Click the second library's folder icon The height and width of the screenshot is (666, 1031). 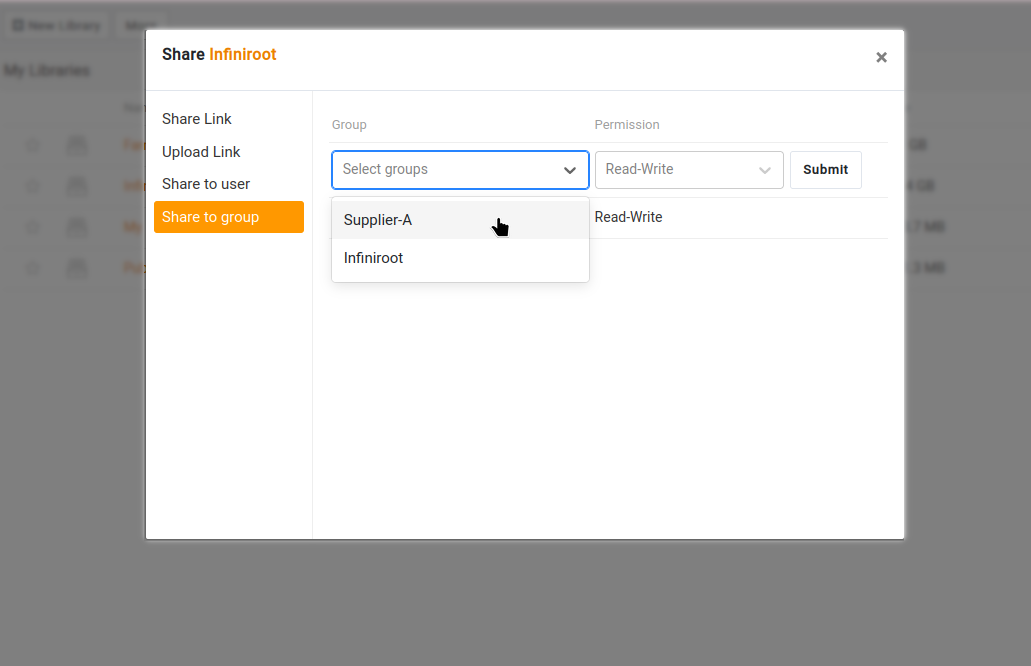(x=77, y=186)
